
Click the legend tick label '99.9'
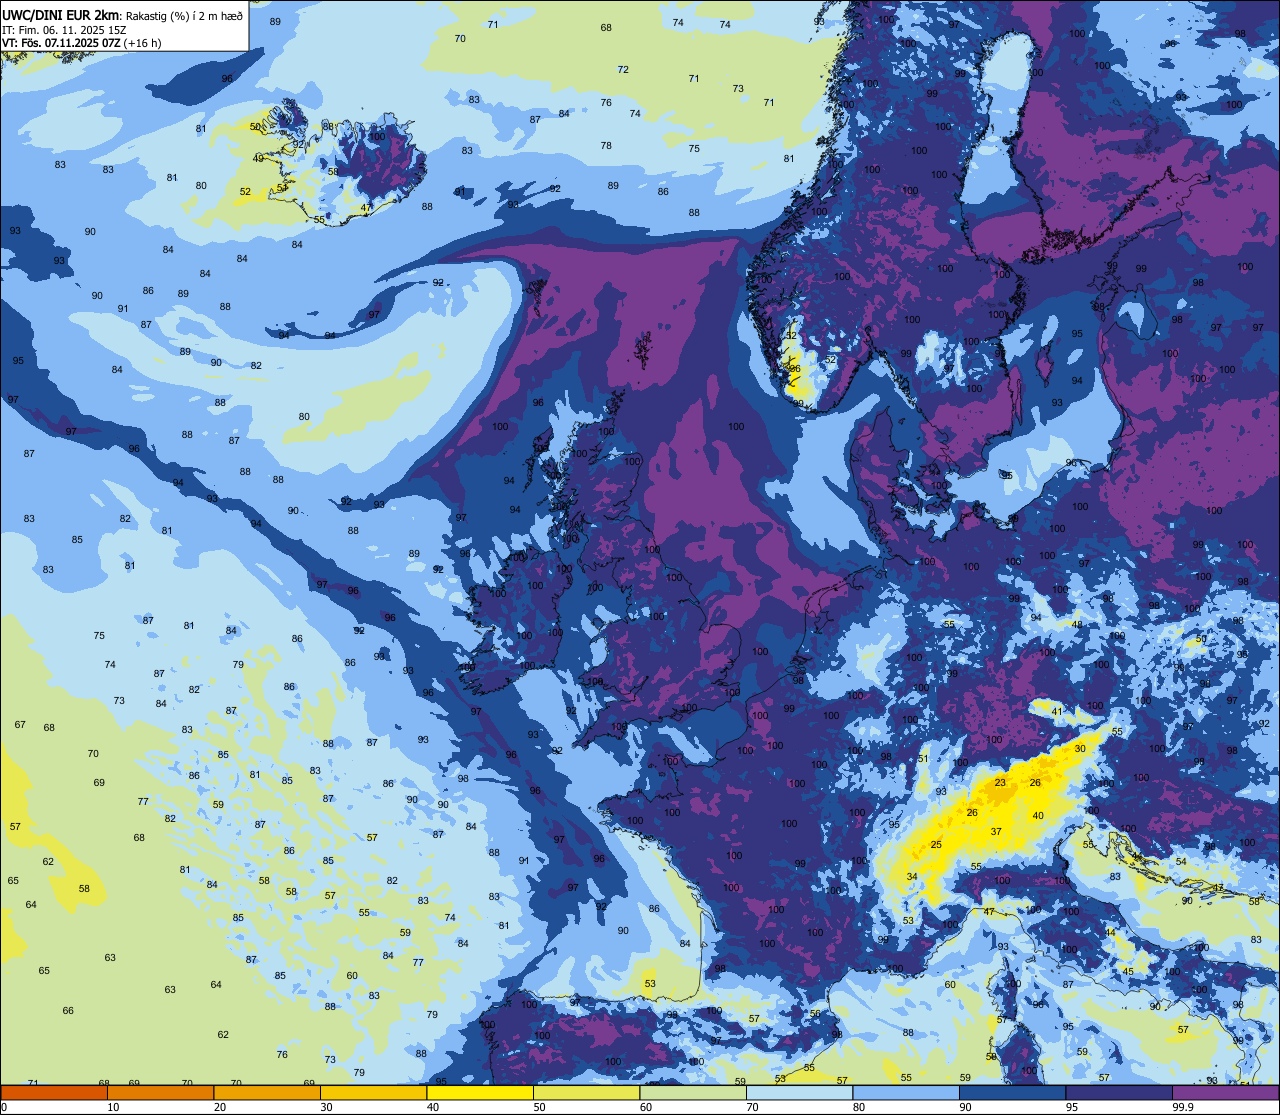tap(1182, 1107)
